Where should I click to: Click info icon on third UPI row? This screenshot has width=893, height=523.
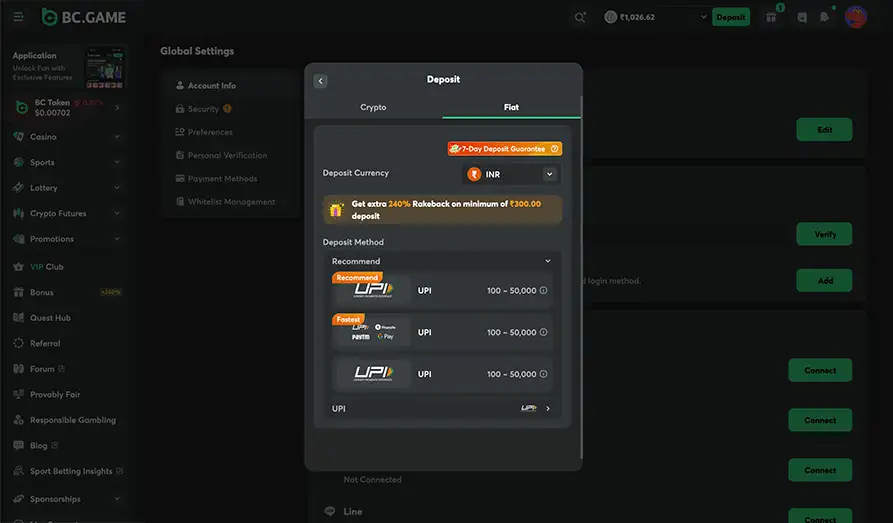[x=543, y=374]
